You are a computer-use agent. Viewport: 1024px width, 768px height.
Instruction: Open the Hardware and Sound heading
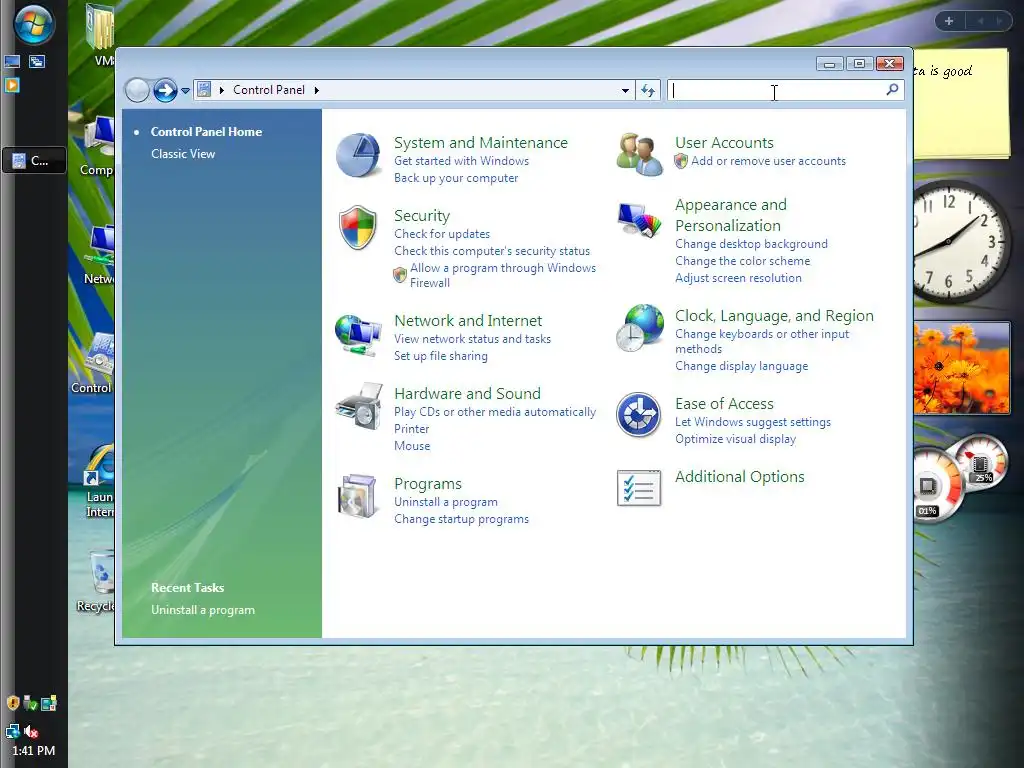467,393
